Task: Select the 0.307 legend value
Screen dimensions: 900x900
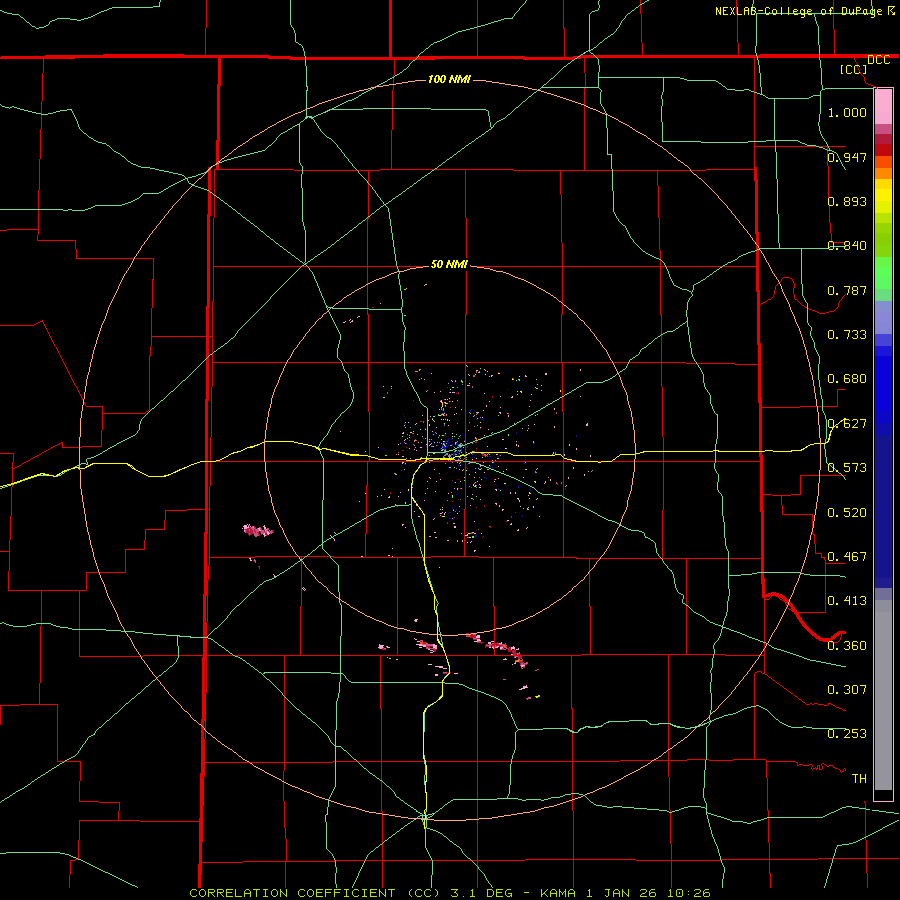Action: pos(847,689)
